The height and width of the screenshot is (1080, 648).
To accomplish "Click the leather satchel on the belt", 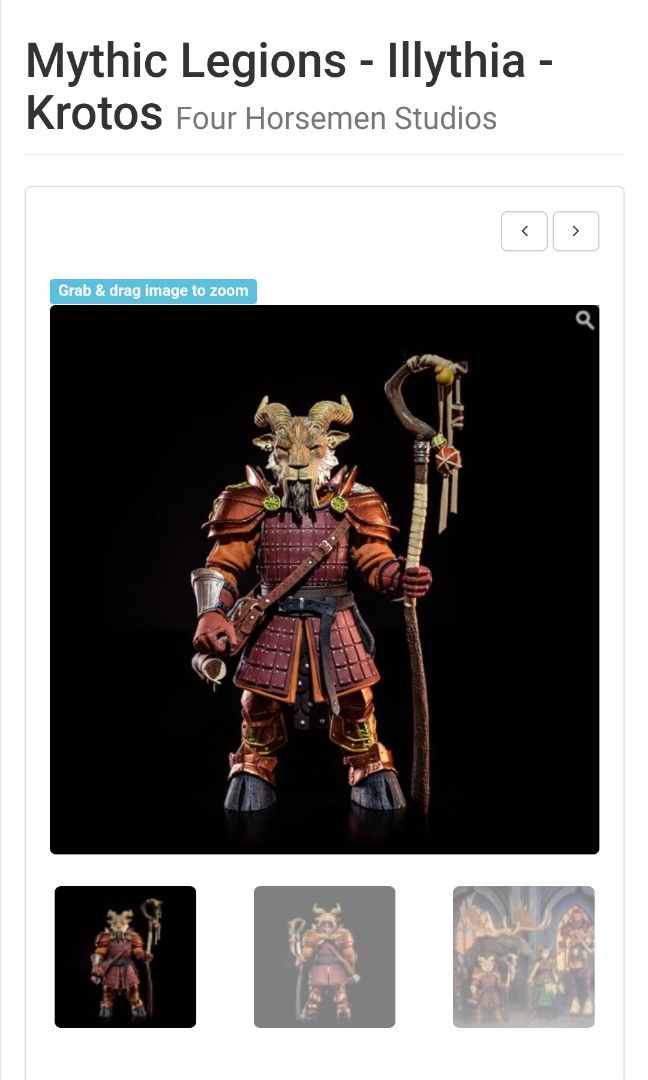I will 250,621.
